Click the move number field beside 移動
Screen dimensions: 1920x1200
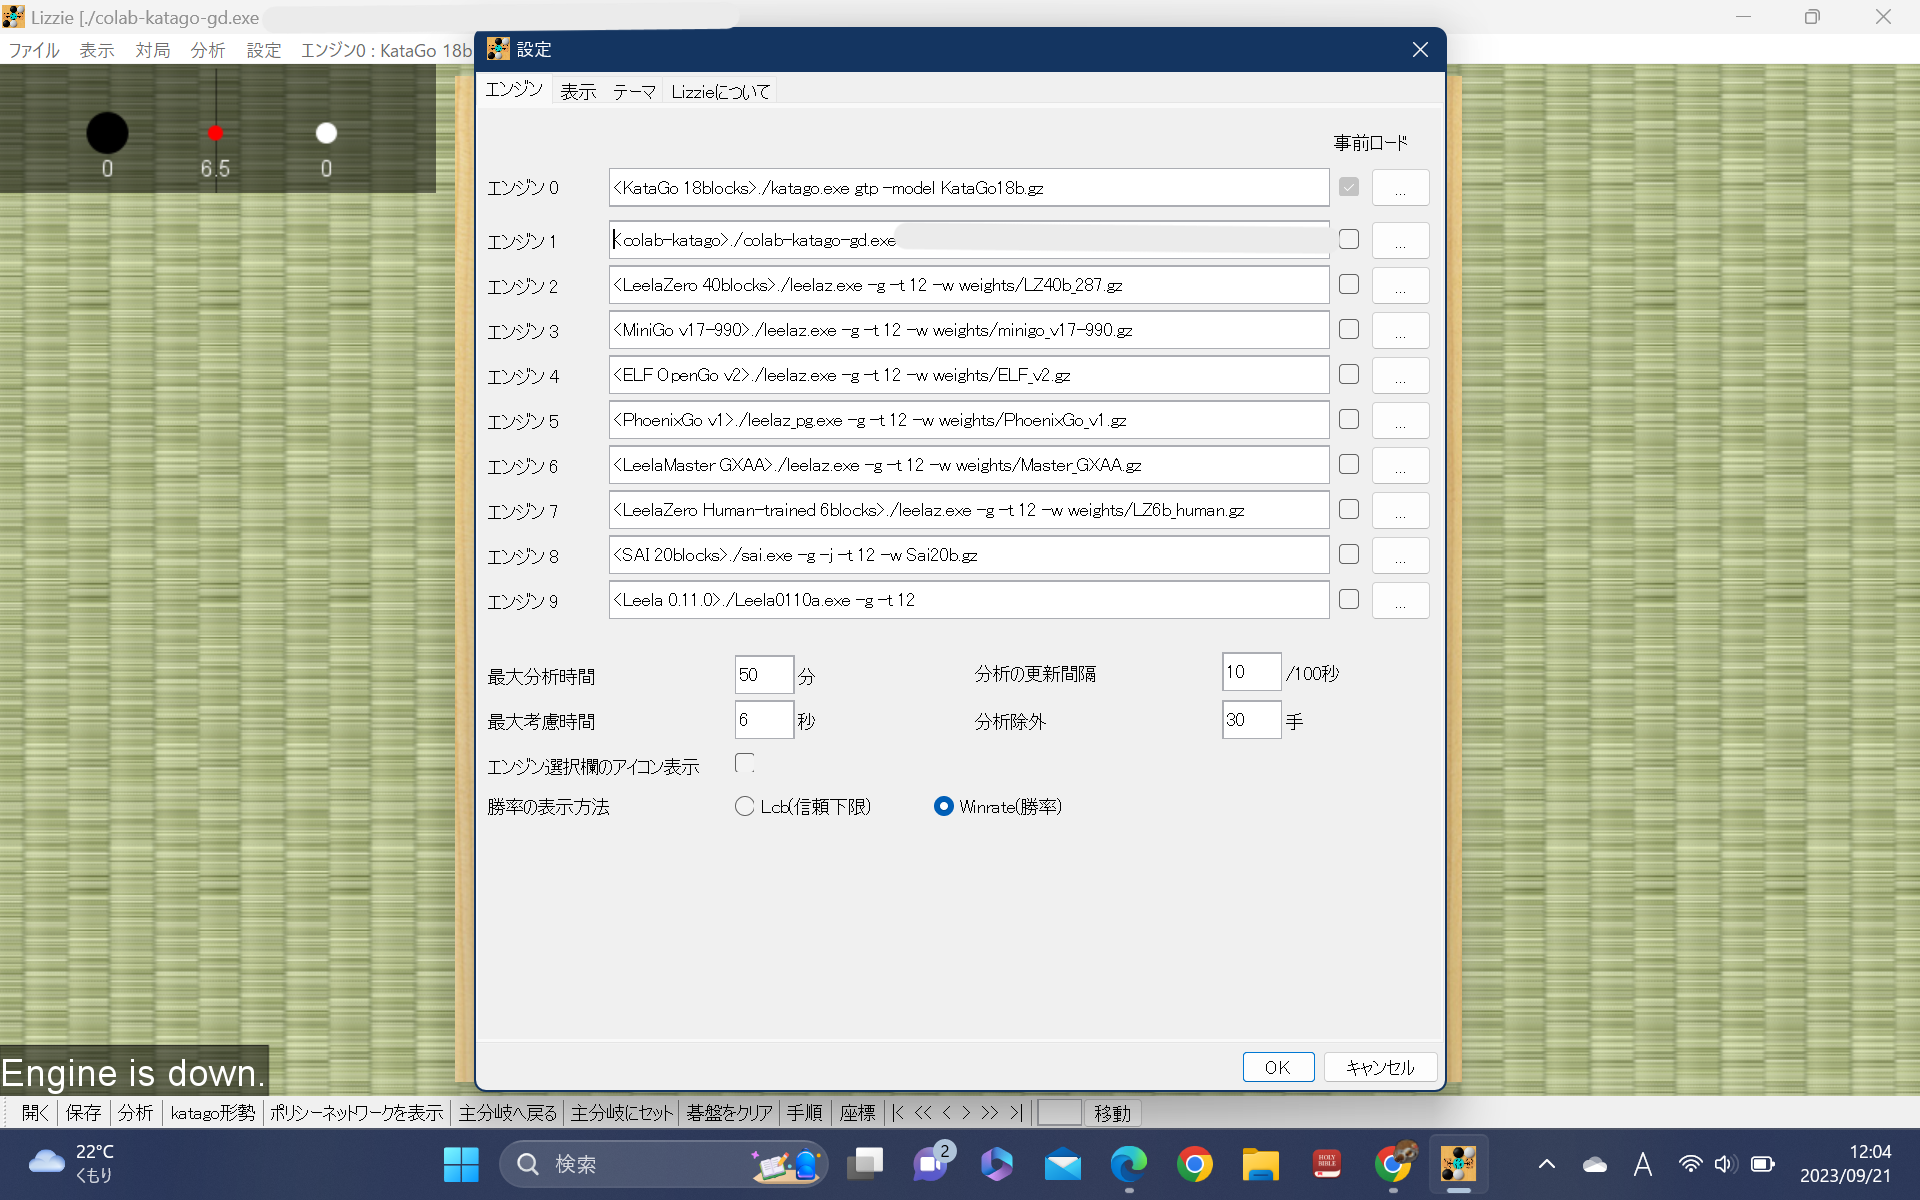coord(1060,1112)
